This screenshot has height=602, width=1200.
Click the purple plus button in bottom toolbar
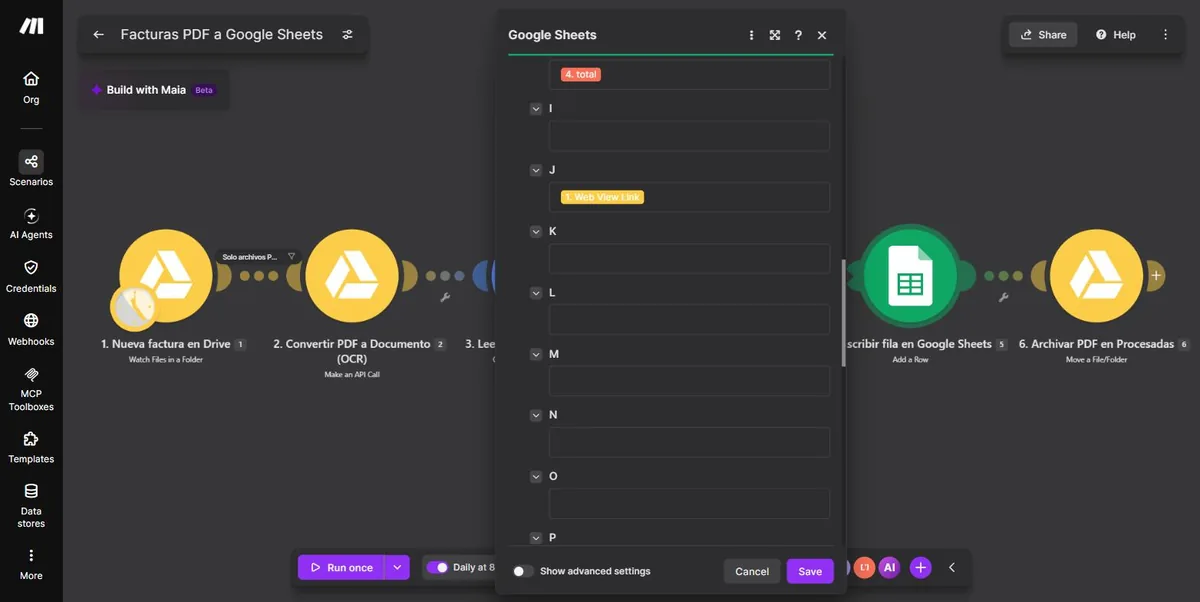[x=921, y=567]
